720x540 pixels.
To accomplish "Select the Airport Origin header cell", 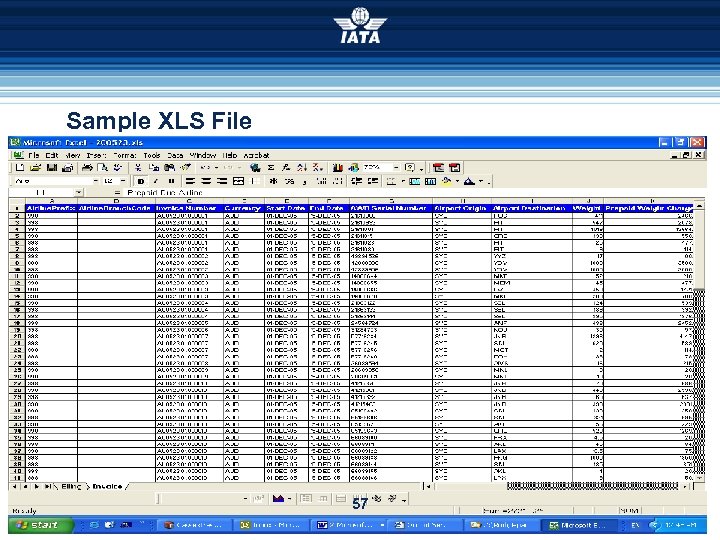I will [461, 208].
